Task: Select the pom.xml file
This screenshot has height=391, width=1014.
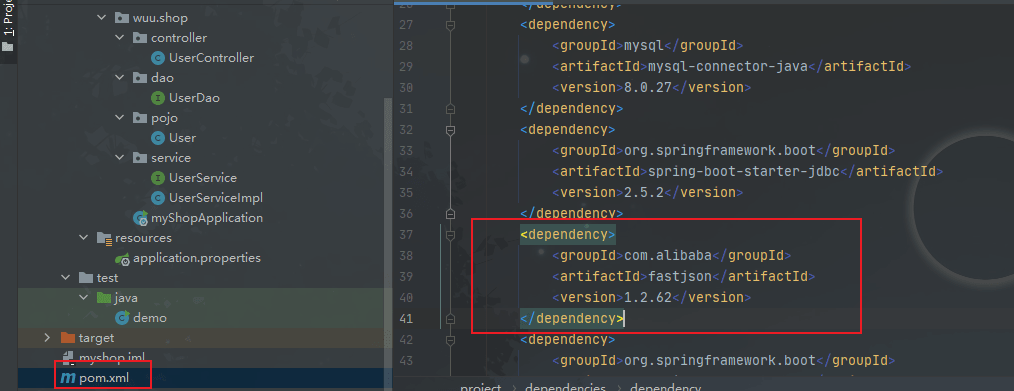Action: coord(104,378)
